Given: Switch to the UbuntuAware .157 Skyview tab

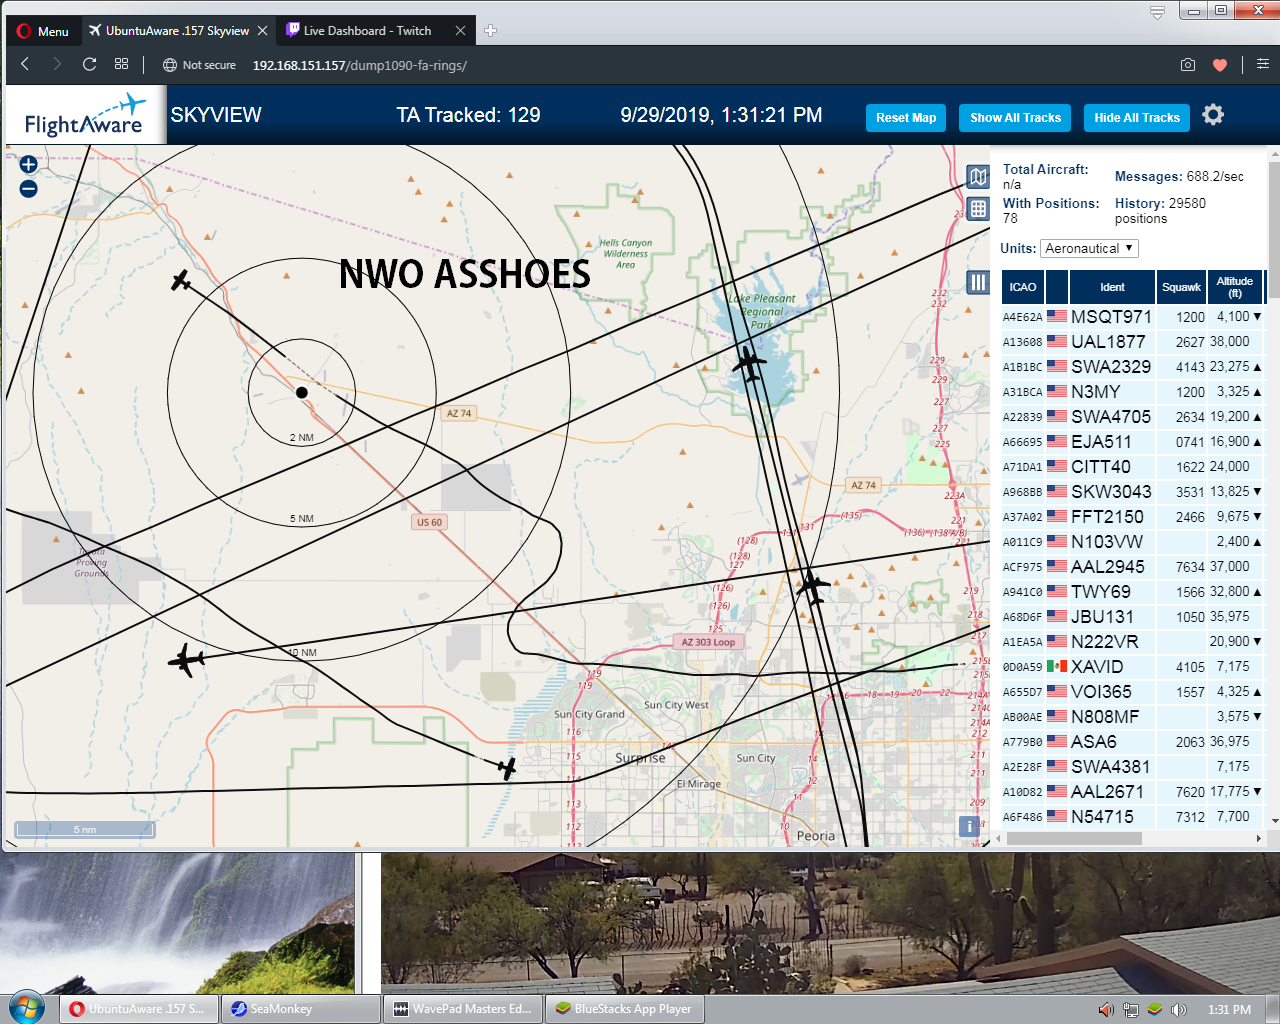Looking at the screenshot, I should click(x=177, y=31).
